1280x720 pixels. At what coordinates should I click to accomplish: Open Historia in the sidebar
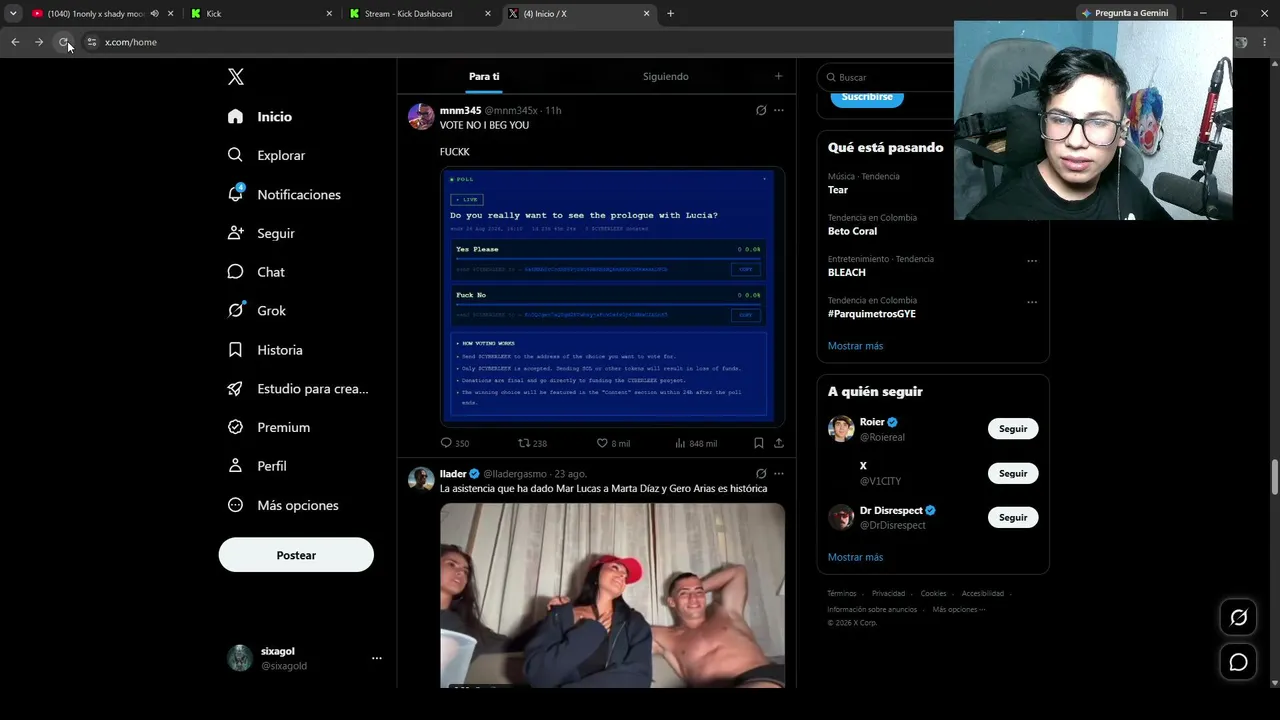click(265, 350)
